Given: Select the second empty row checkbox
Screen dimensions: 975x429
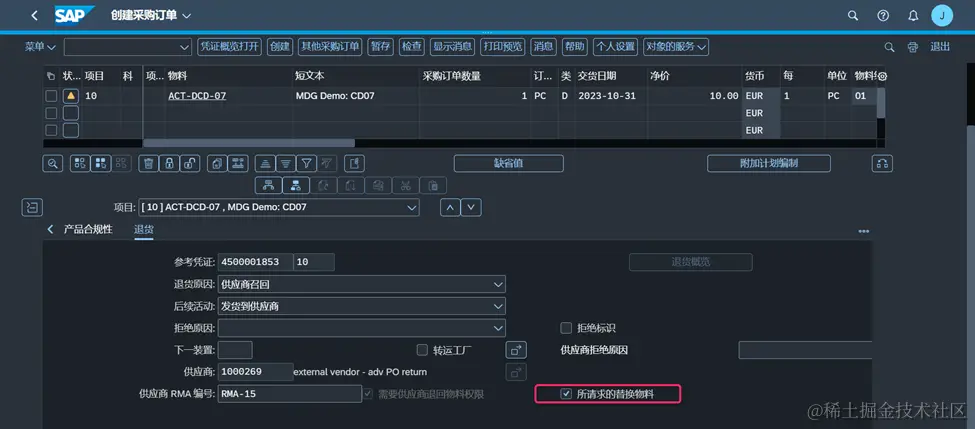Looking at the screenshot, I should coord(52,113).
